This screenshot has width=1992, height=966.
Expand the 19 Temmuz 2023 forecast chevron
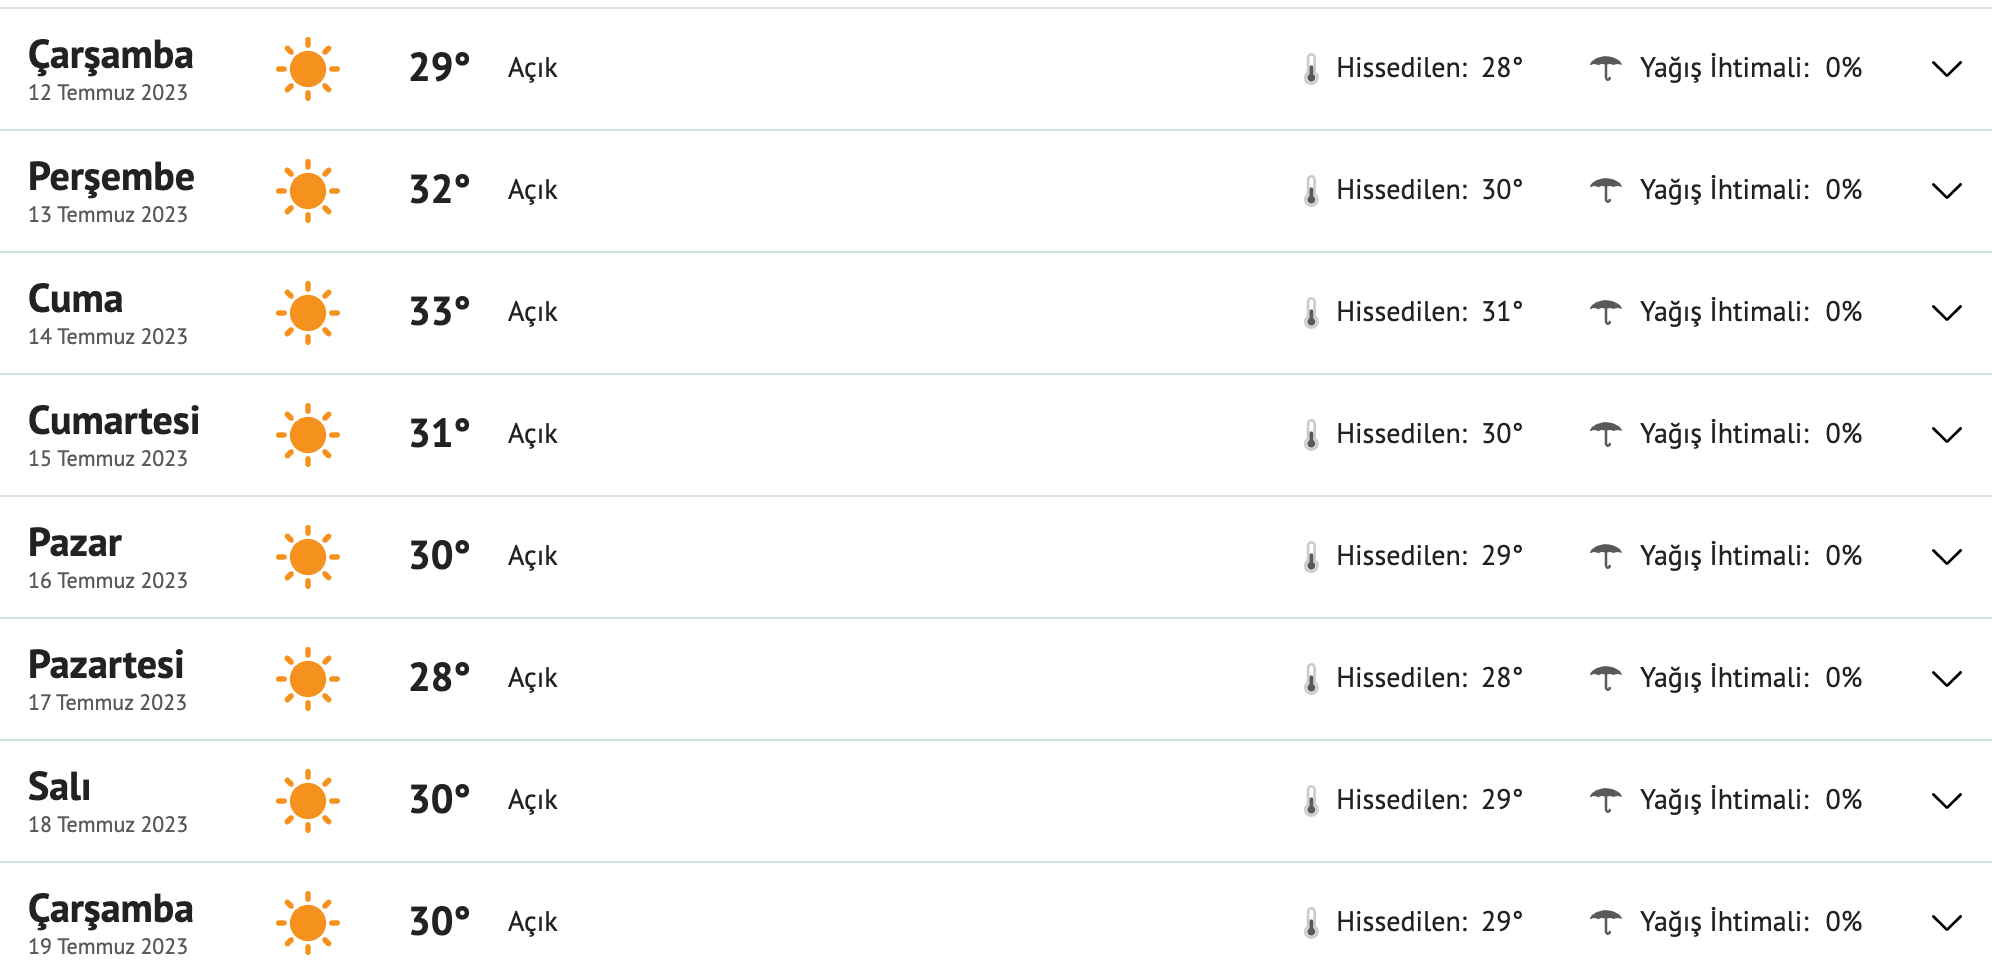coord(1946,923)
